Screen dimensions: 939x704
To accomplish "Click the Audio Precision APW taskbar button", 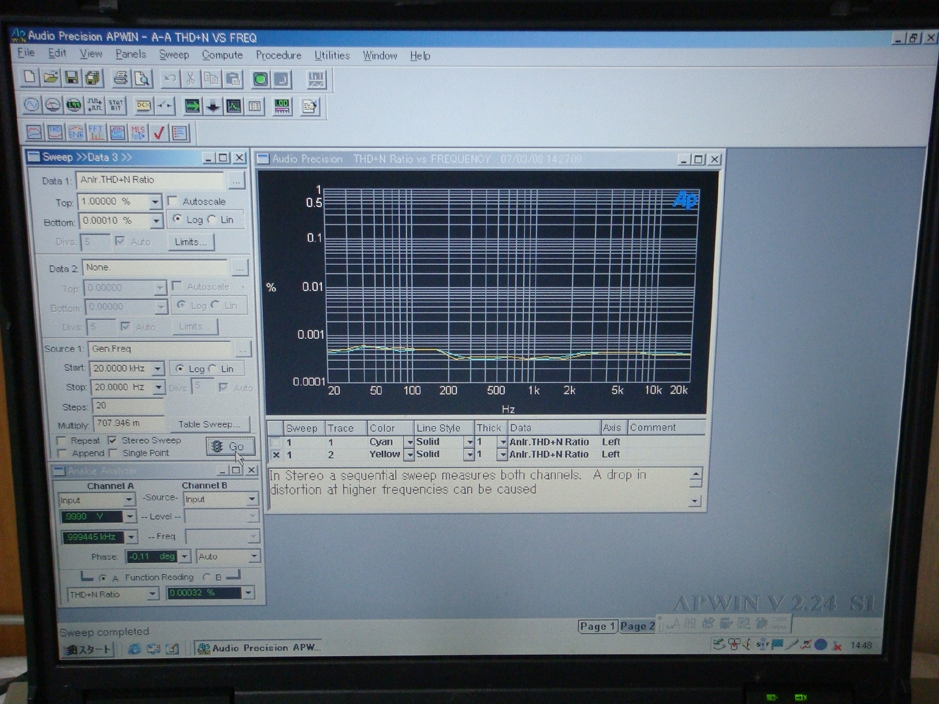I will pos(259,648).
